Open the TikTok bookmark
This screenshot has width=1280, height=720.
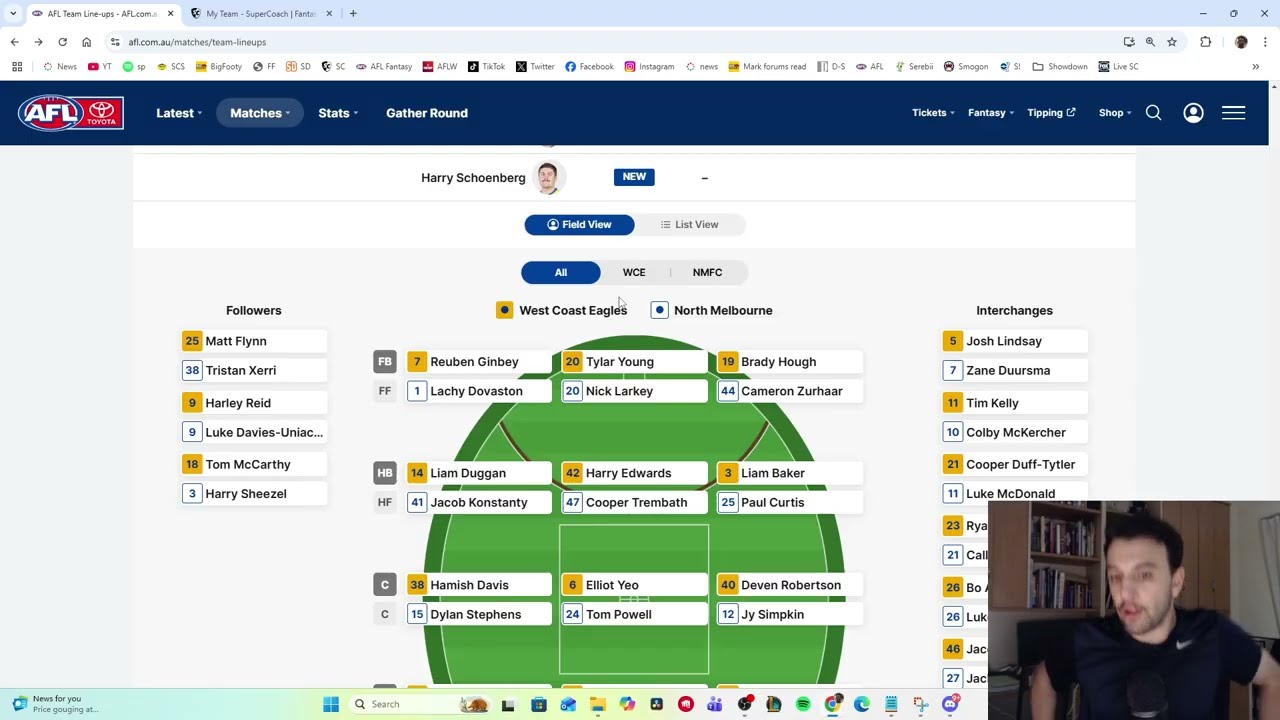(x=487, y=67)
